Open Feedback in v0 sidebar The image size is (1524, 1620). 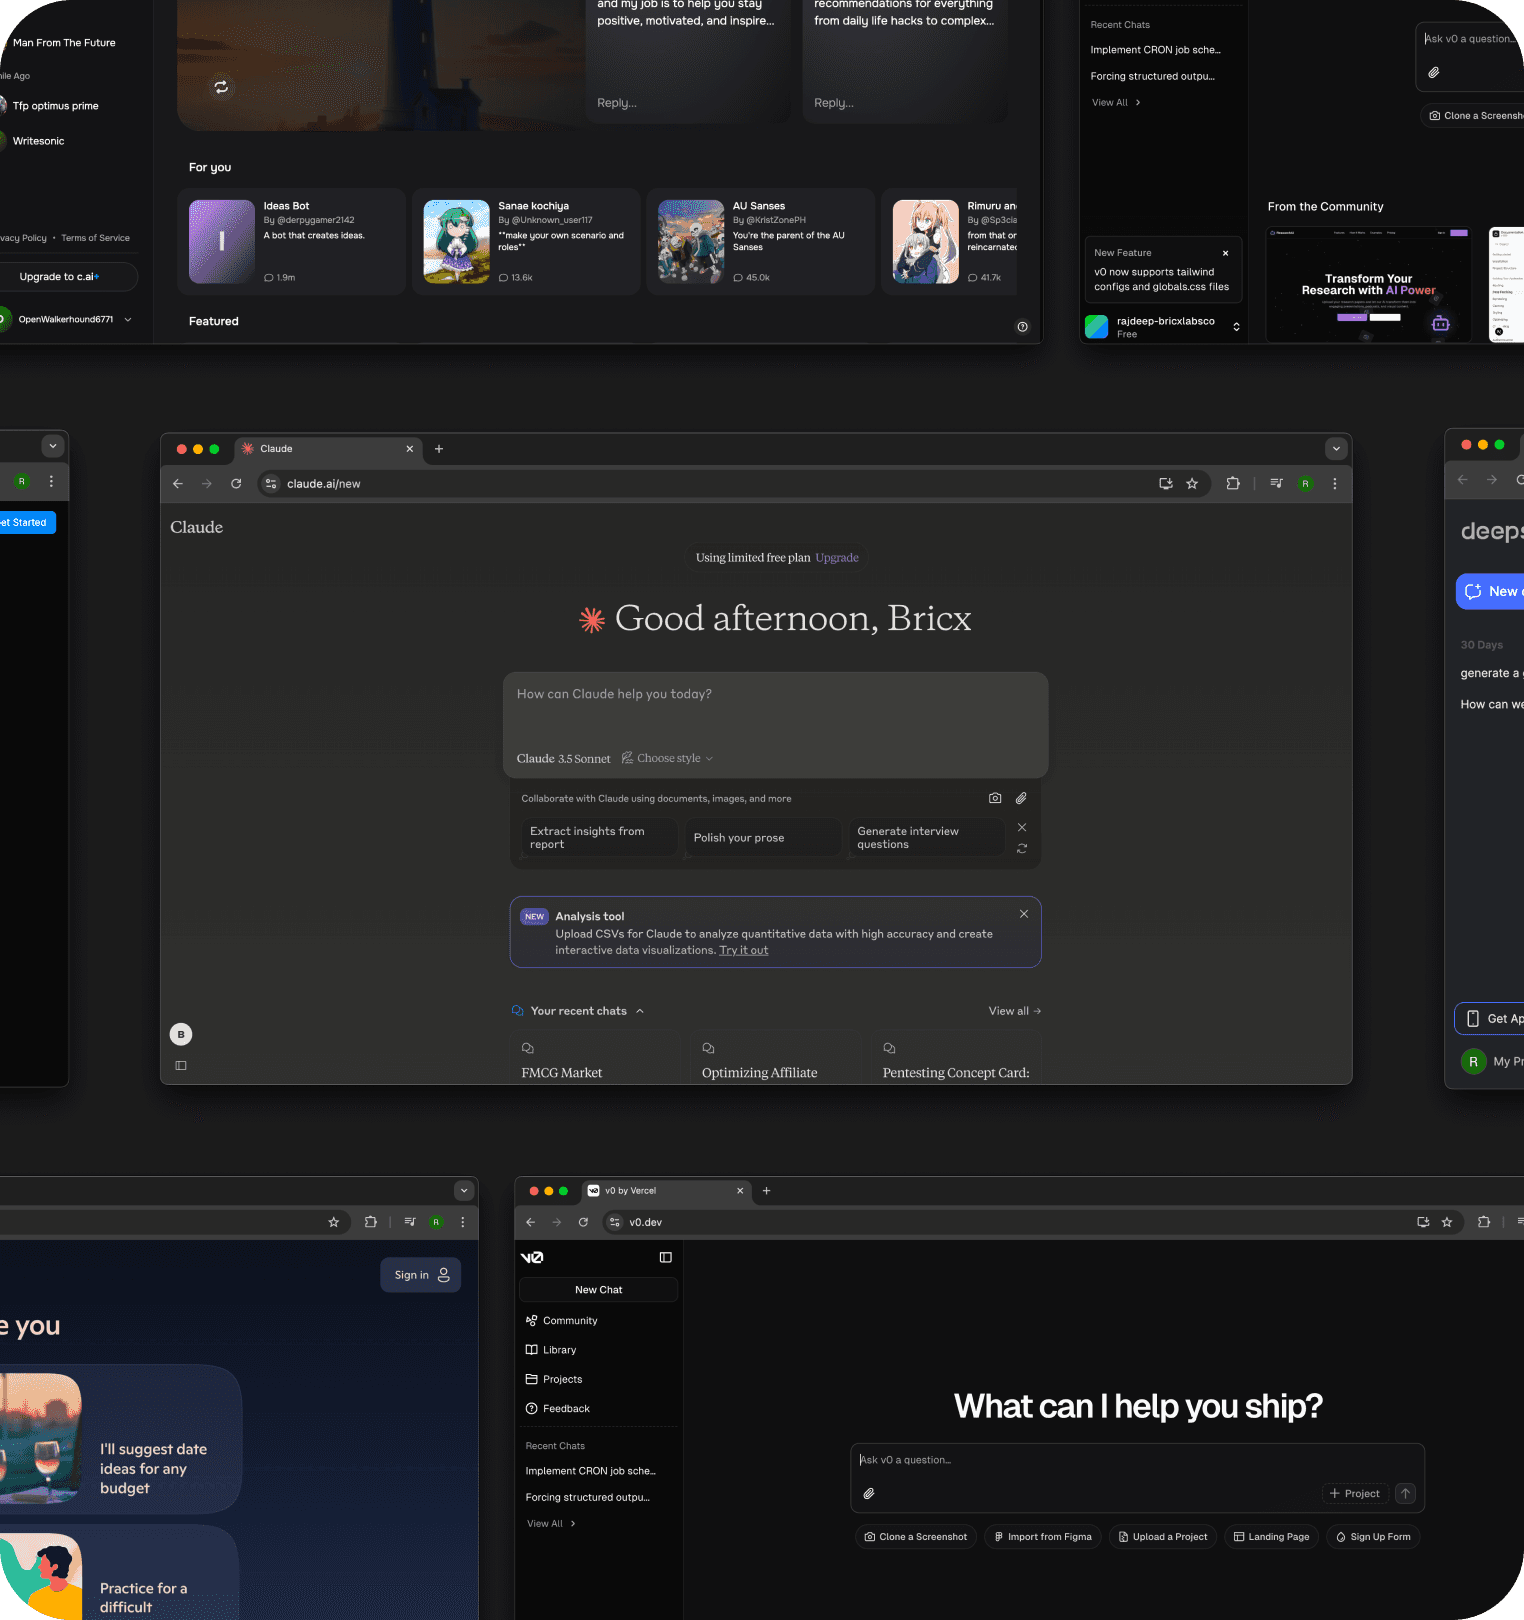(557, 1409)
